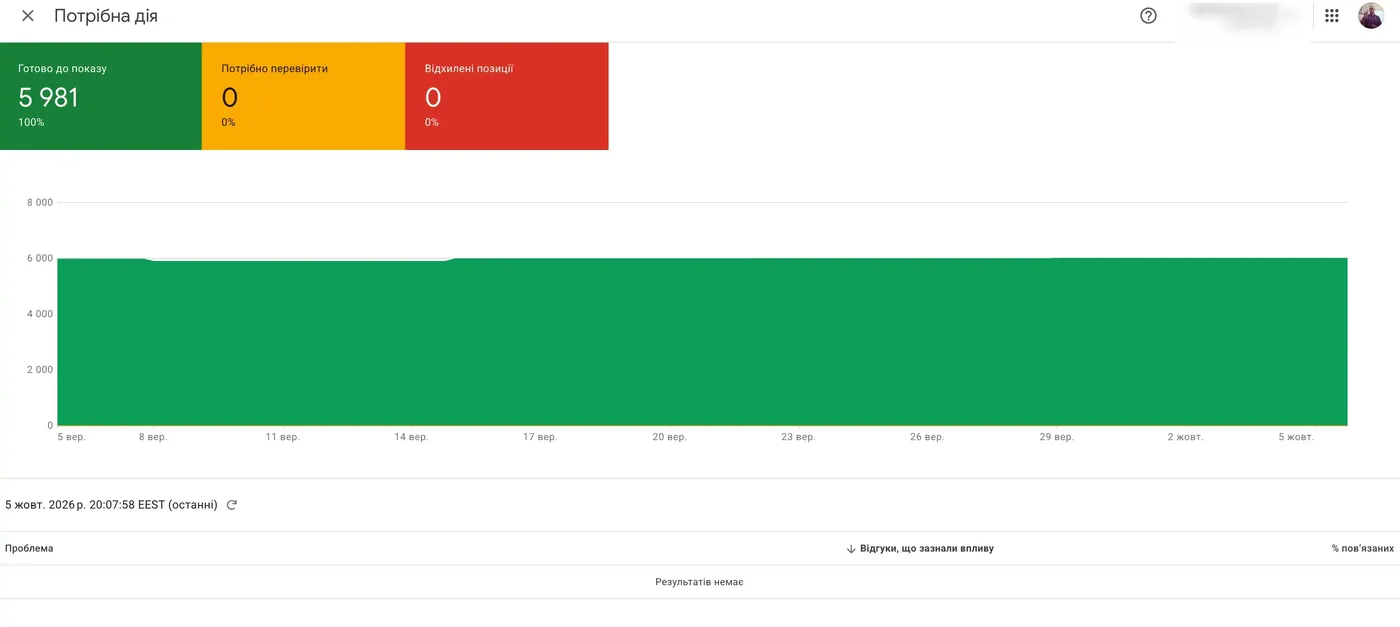
Task: Click the "29 вер." date label
Action: point(1056,437)
